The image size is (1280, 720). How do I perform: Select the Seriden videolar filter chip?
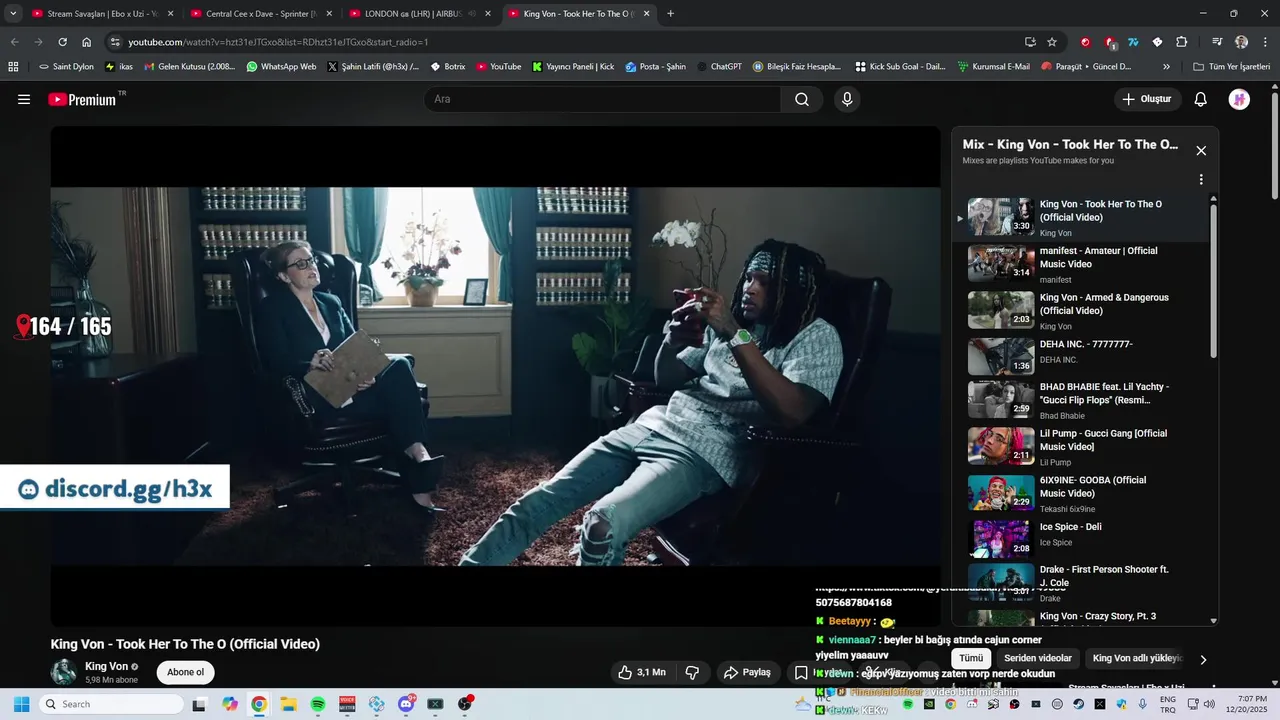1038,658
